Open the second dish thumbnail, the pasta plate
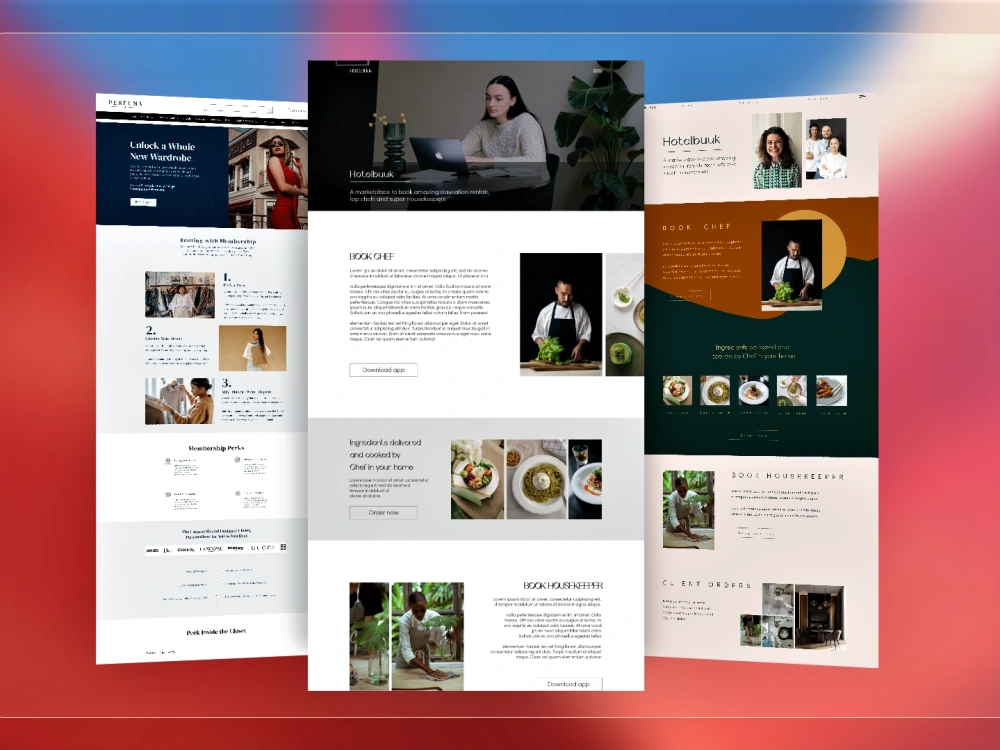Viewport: 1000px width, 750px height. 715,390
